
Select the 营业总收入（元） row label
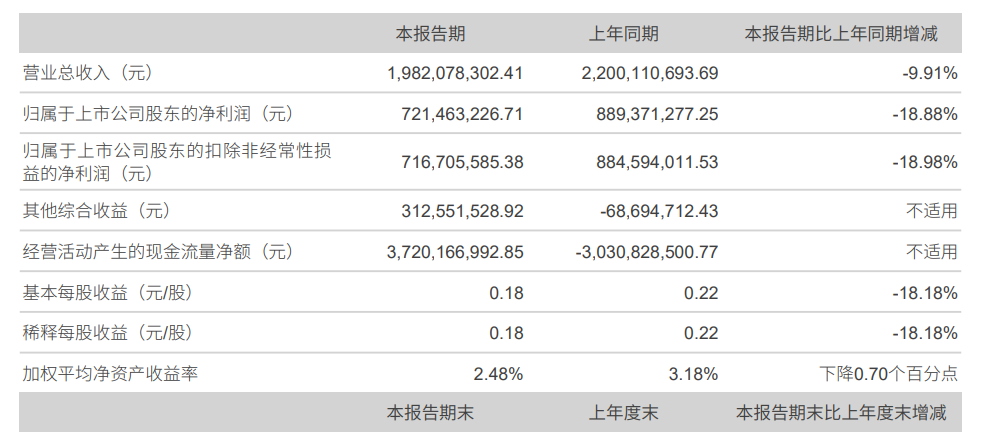(88, 73)
